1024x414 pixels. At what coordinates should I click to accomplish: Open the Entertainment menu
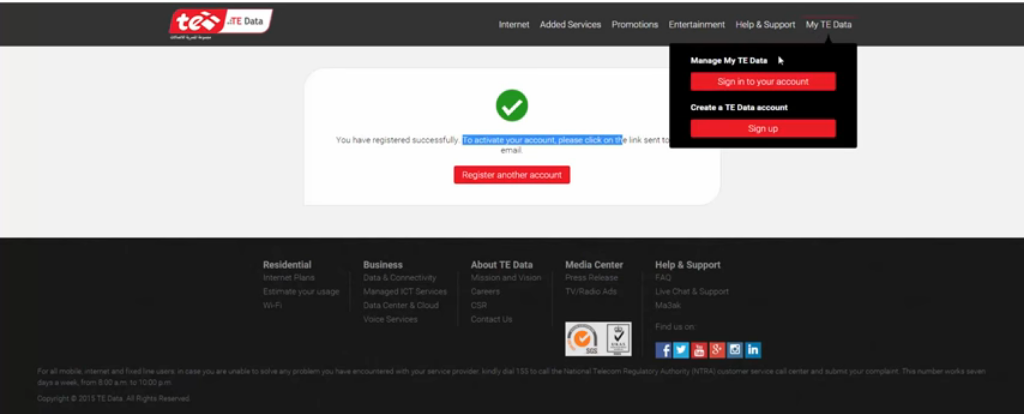pos(697,25)
